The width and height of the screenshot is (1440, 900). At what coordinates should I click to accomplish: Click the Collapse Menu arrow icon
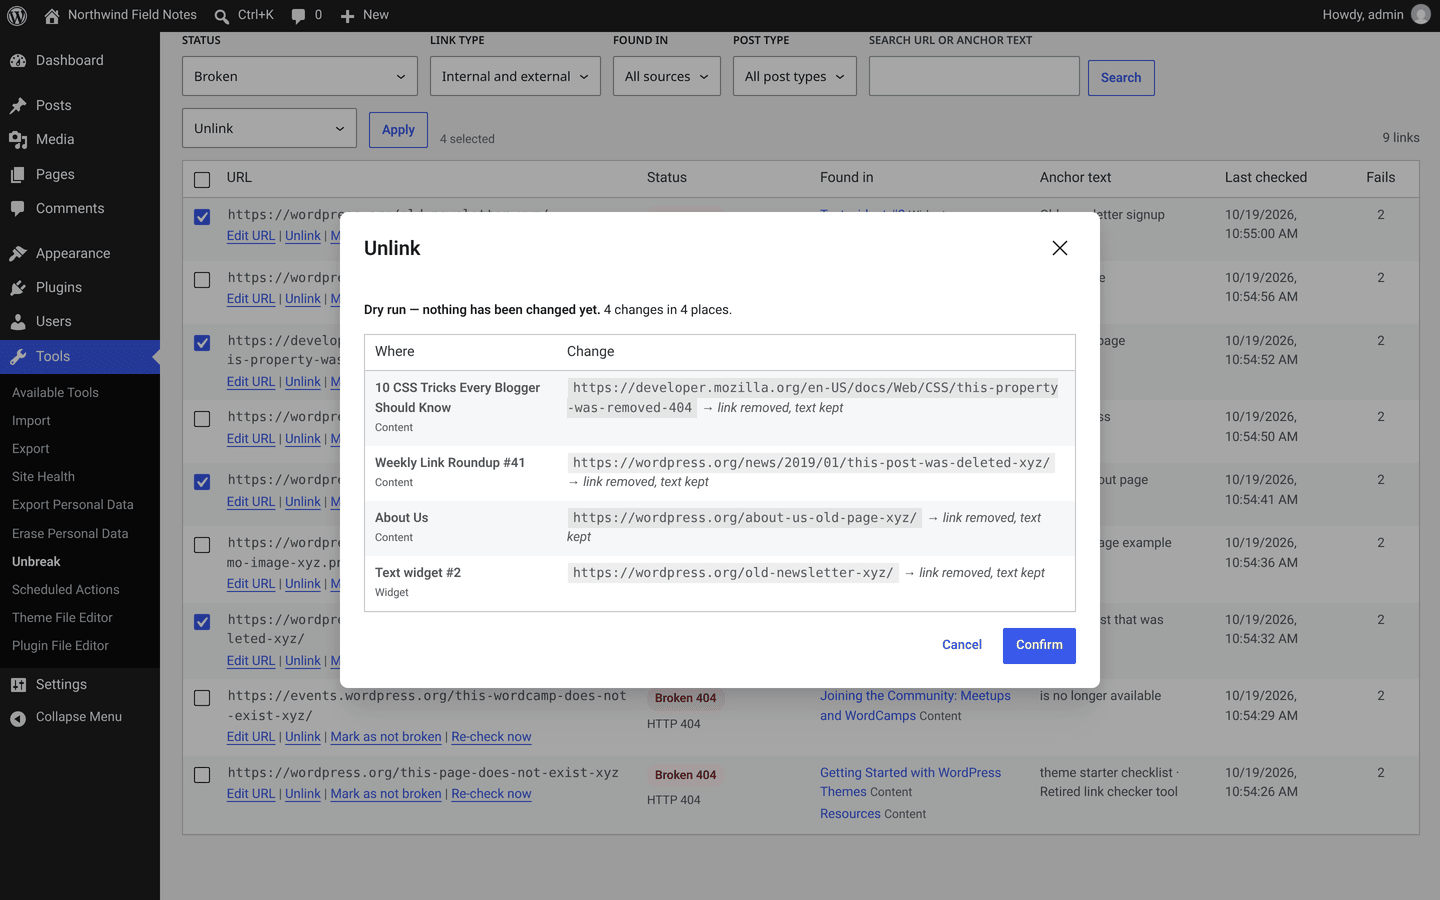pyautogui.click(x=18, y=718)
